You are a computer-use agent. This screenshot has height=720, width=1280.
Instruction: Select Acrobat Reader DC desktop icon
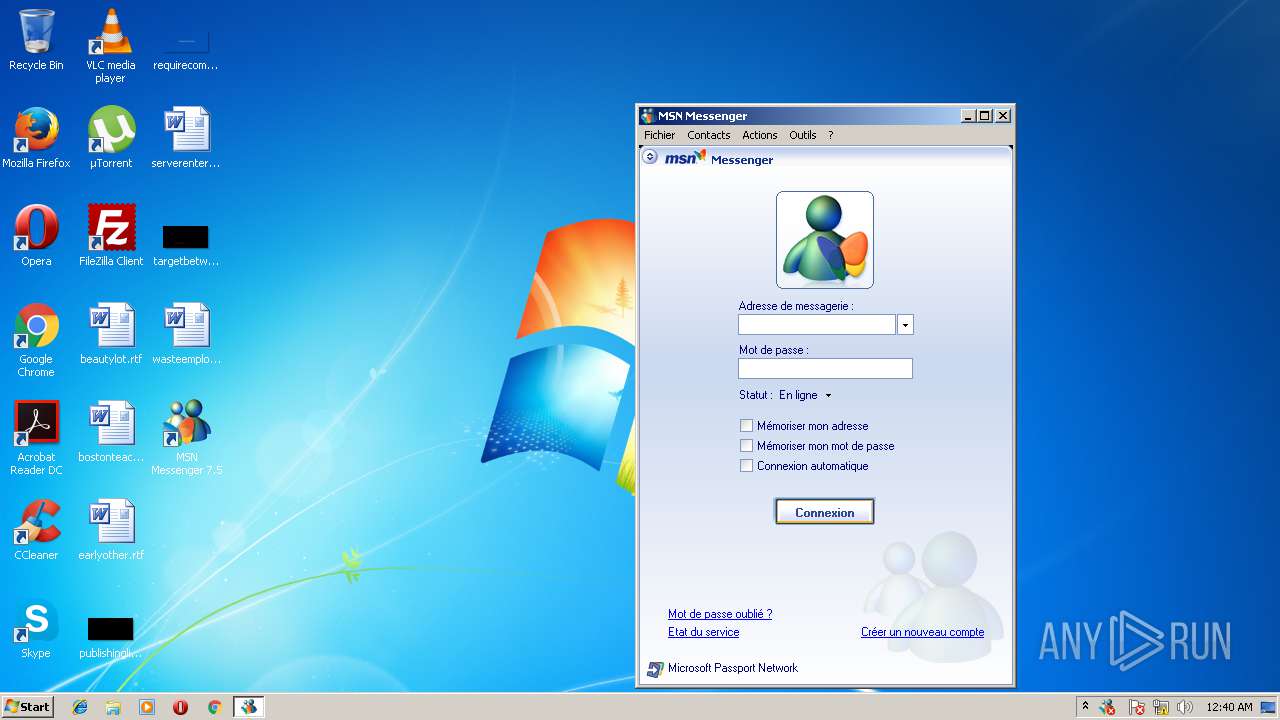36,438
